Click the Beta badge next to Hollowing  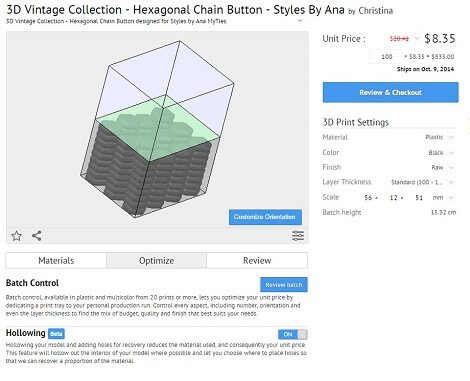(x=56, y=334)
